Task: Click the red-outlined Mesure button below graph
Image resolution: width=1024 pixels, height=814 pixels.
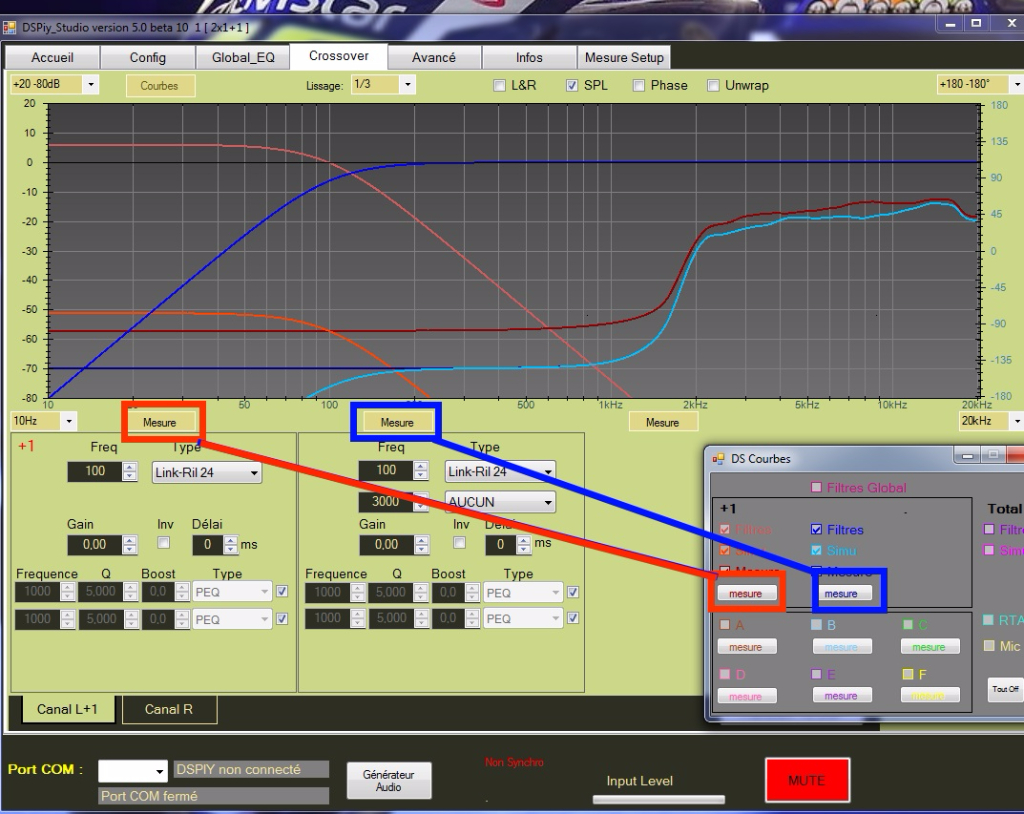Action: point(160,423)
